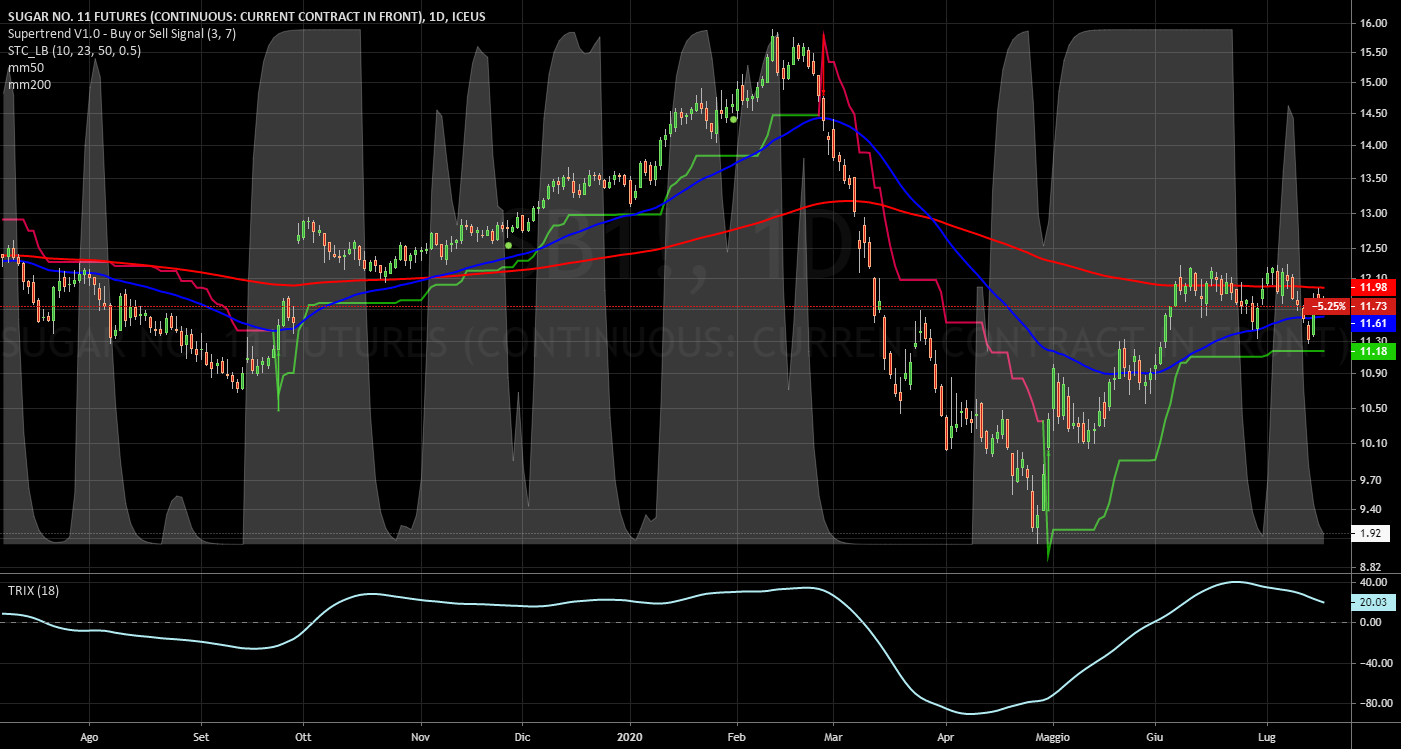Select the TRIX (18) pane label

(x=33, y=590)
